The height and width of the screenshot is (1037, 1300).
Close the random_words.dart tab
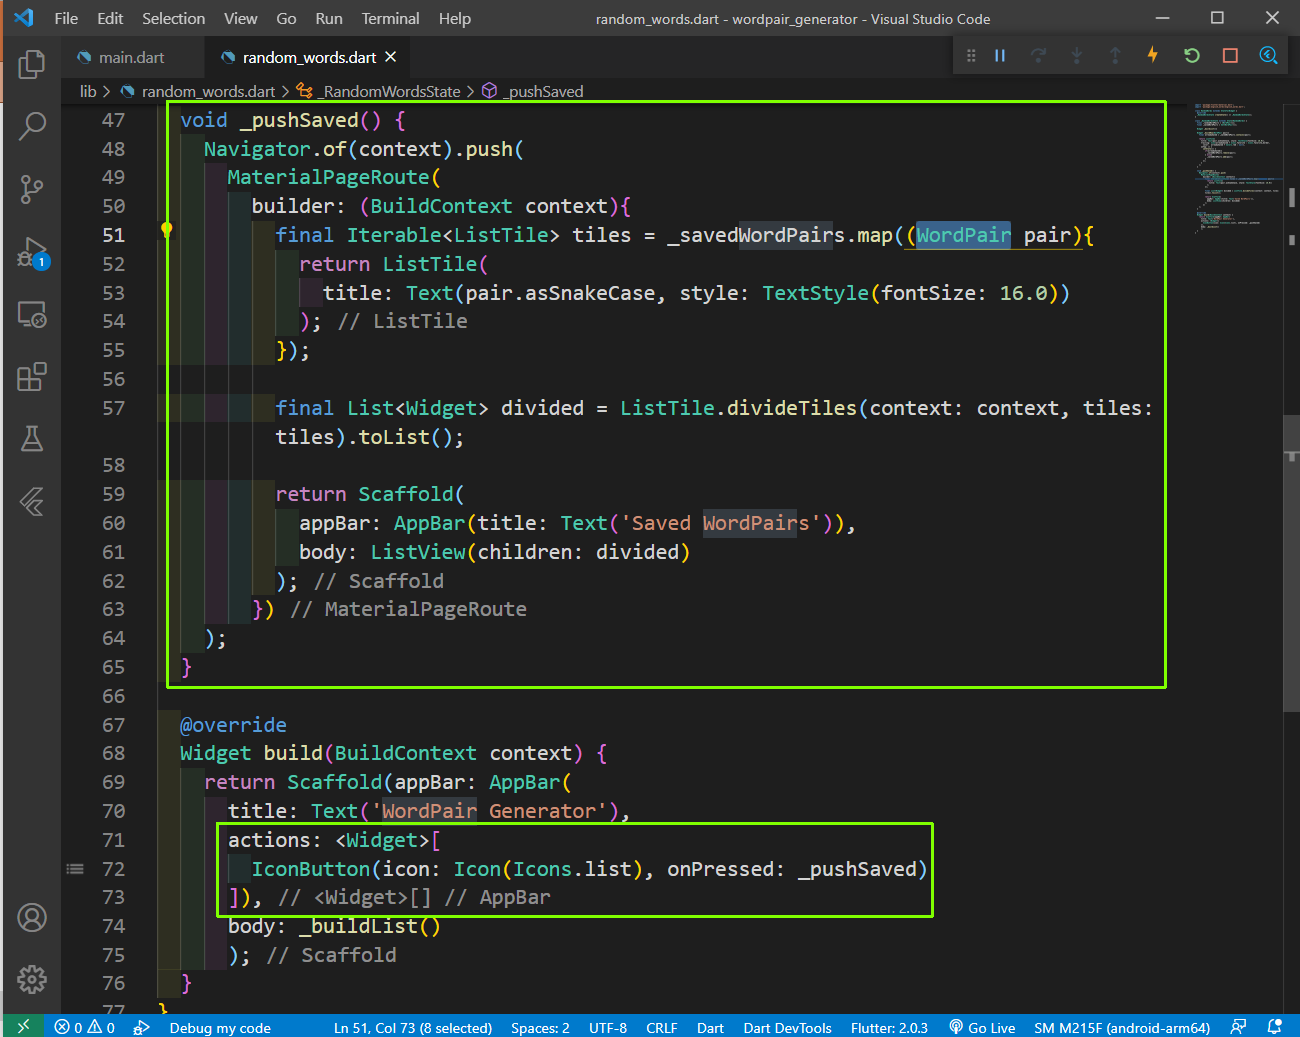[x=391, y=57]
